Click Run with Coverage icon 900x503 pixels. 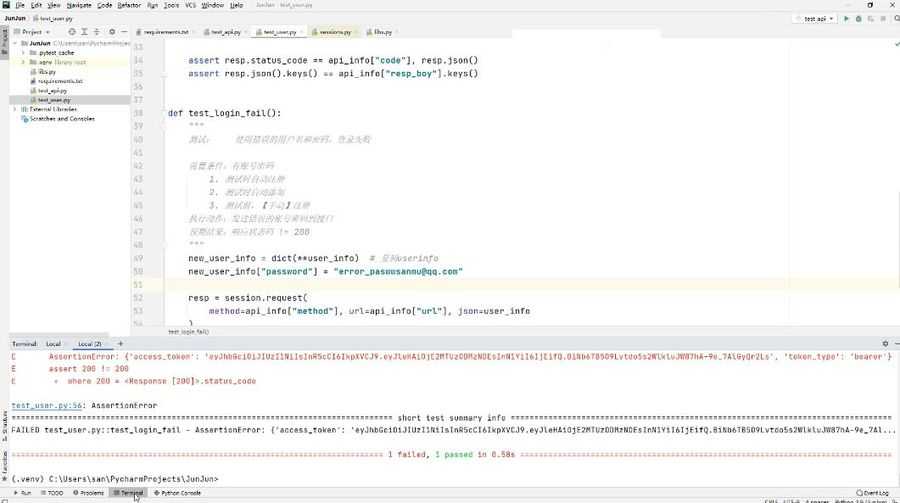pos(871,19)
